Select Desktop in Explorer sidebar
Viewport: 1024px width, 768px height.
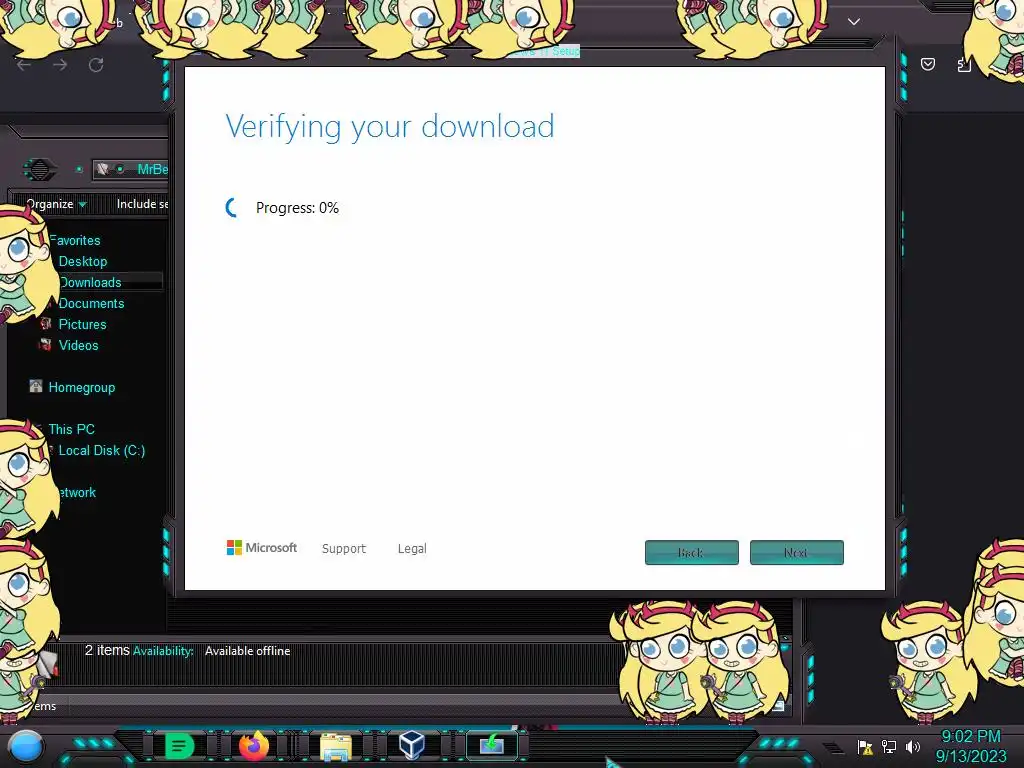pyautogui.click(x=83, y=261)
